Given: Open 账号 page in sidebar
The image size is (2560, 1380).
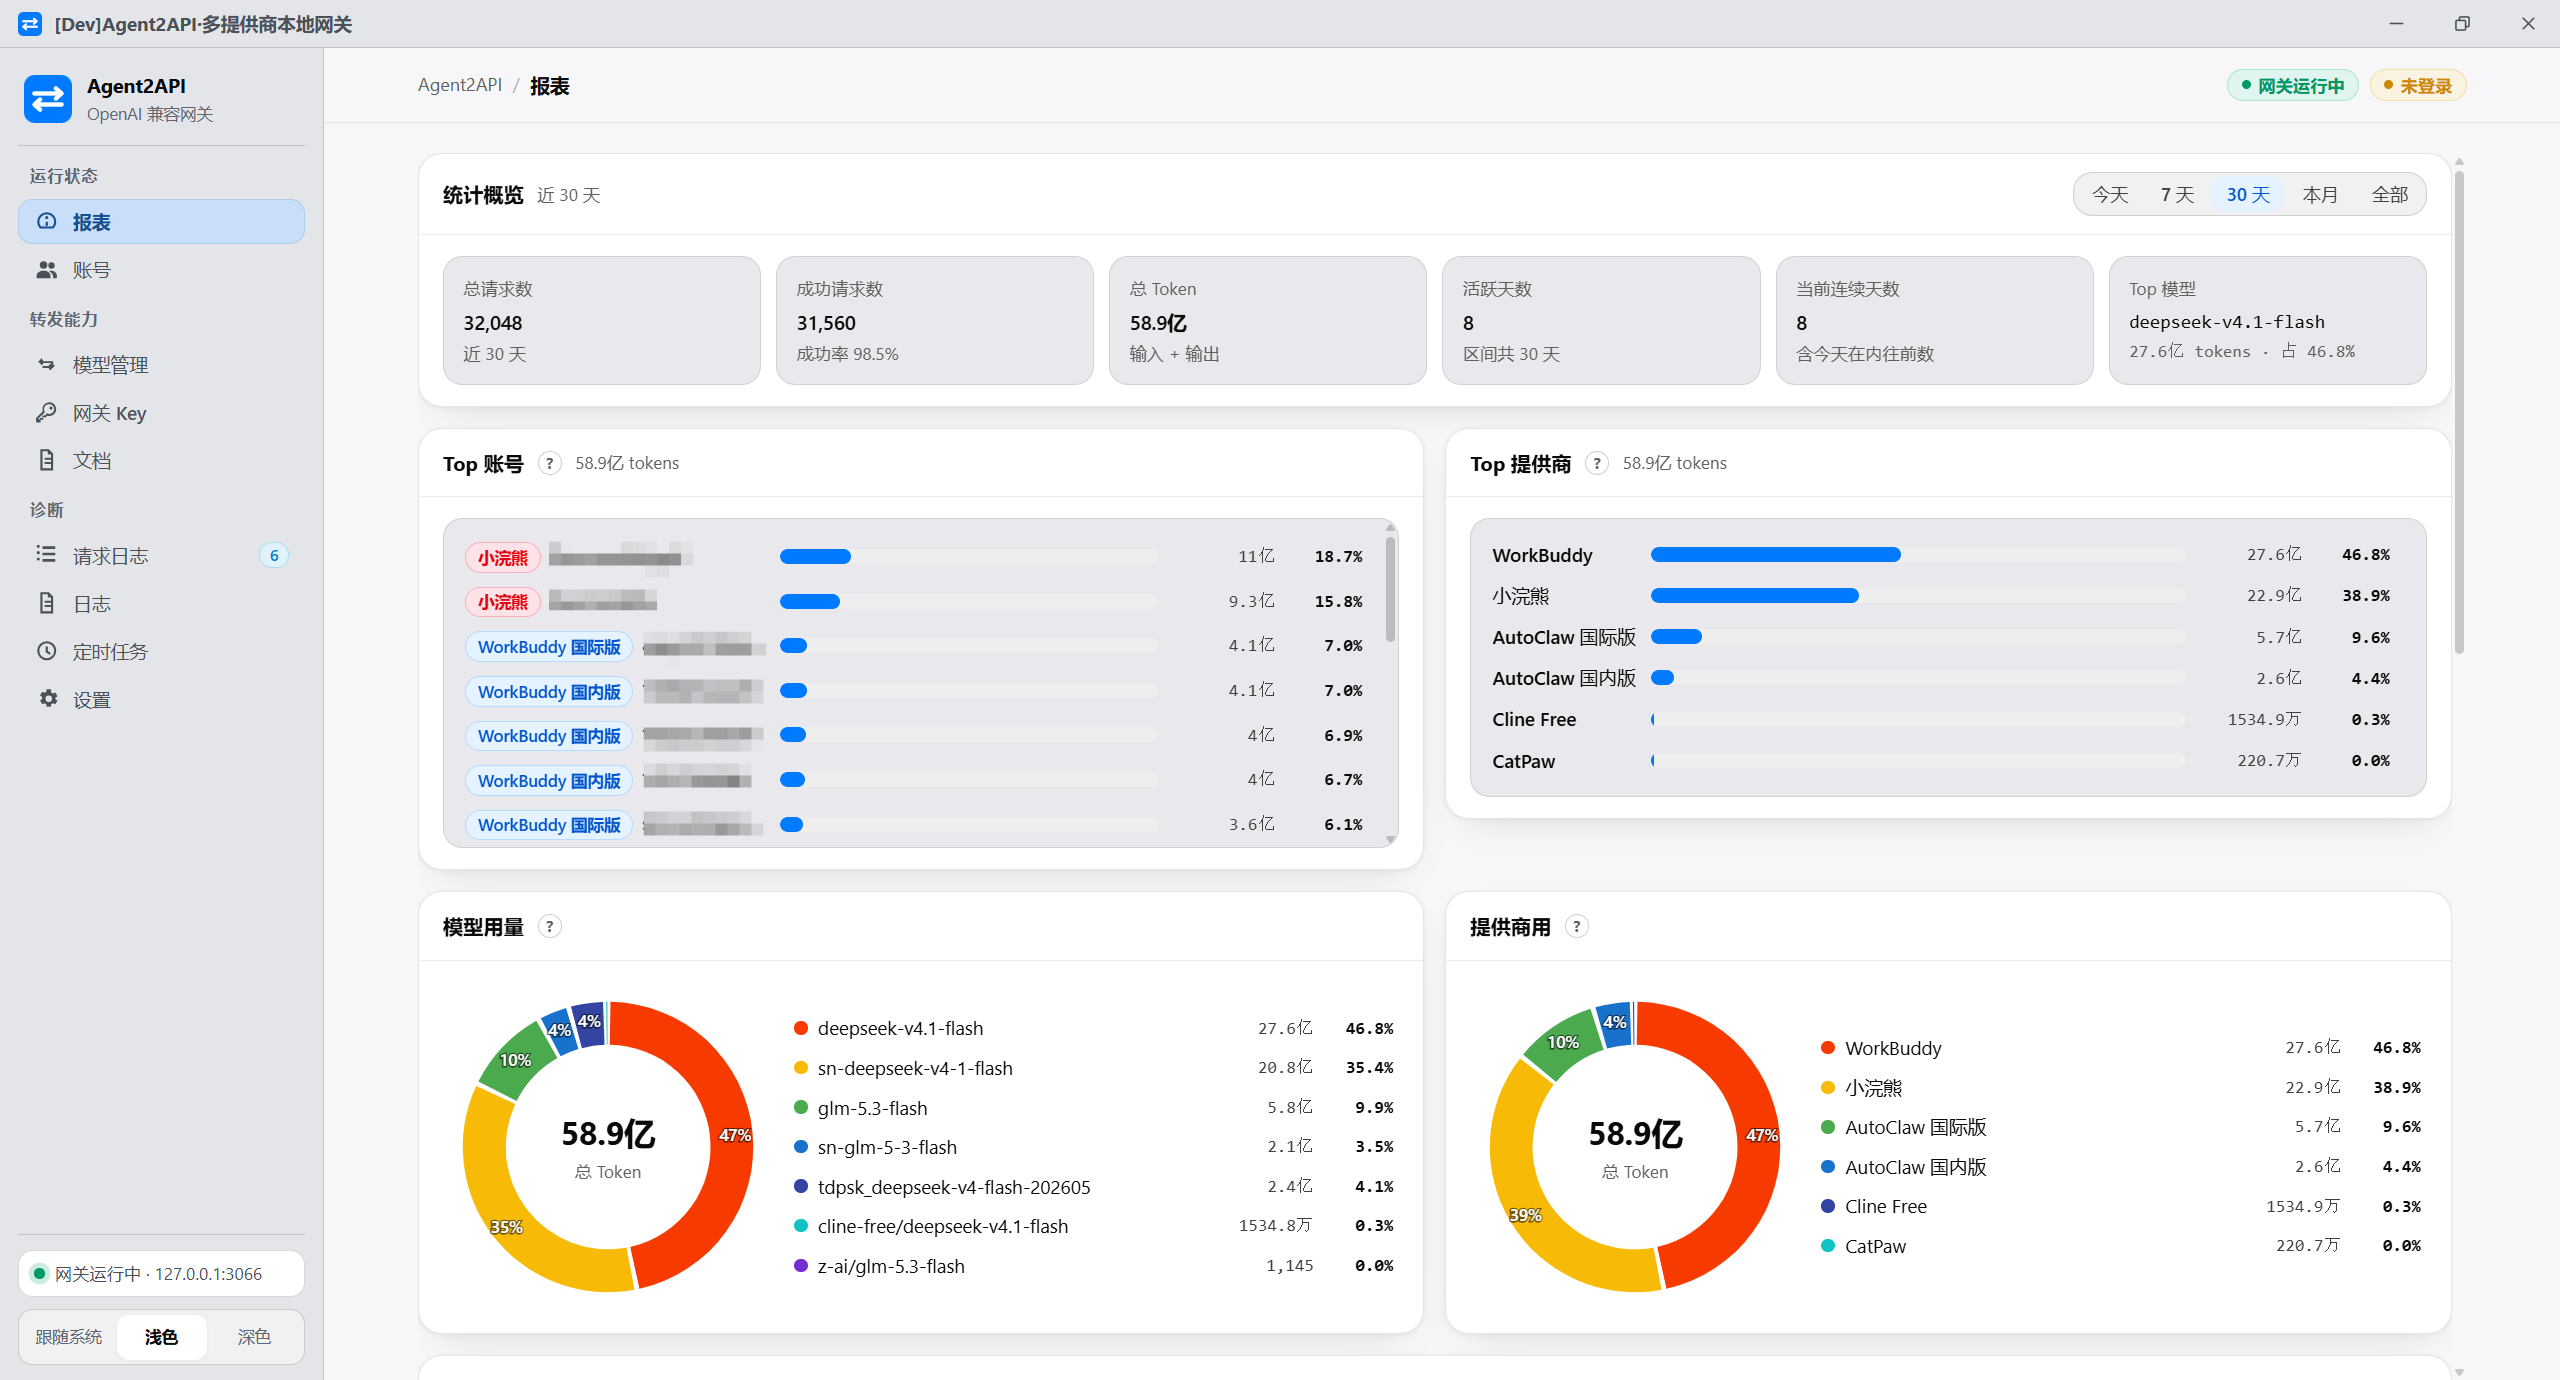Looking at the screenshot, I should pyautogui.click(x=162, y=270).
